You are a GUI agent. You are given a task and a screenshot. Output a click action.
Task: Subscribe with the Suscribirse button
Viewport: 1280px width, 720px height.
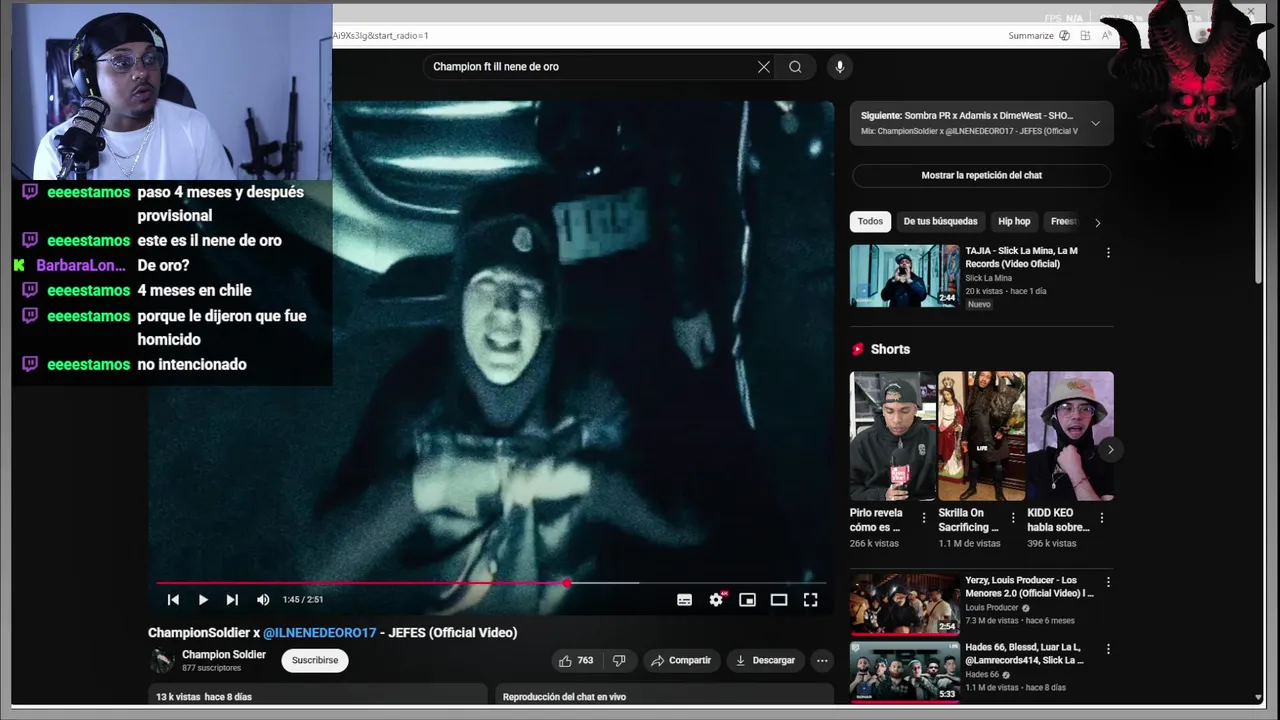pos(315,660)
